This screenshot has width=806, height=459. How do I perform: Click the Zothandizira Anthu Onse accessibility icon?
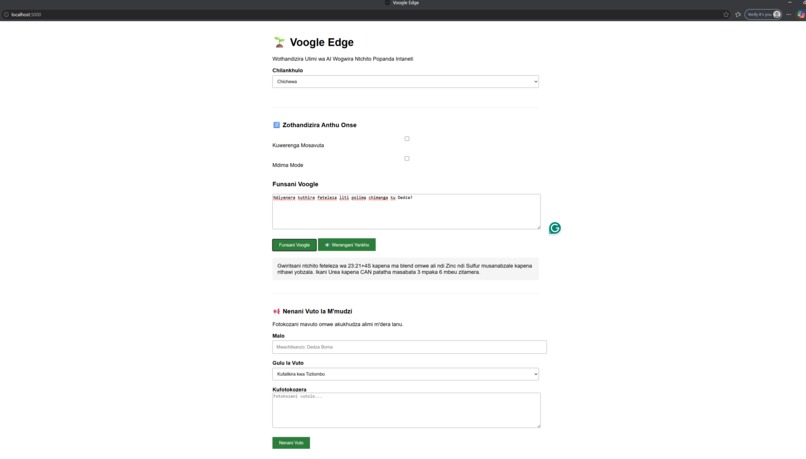tap(277, 125)
